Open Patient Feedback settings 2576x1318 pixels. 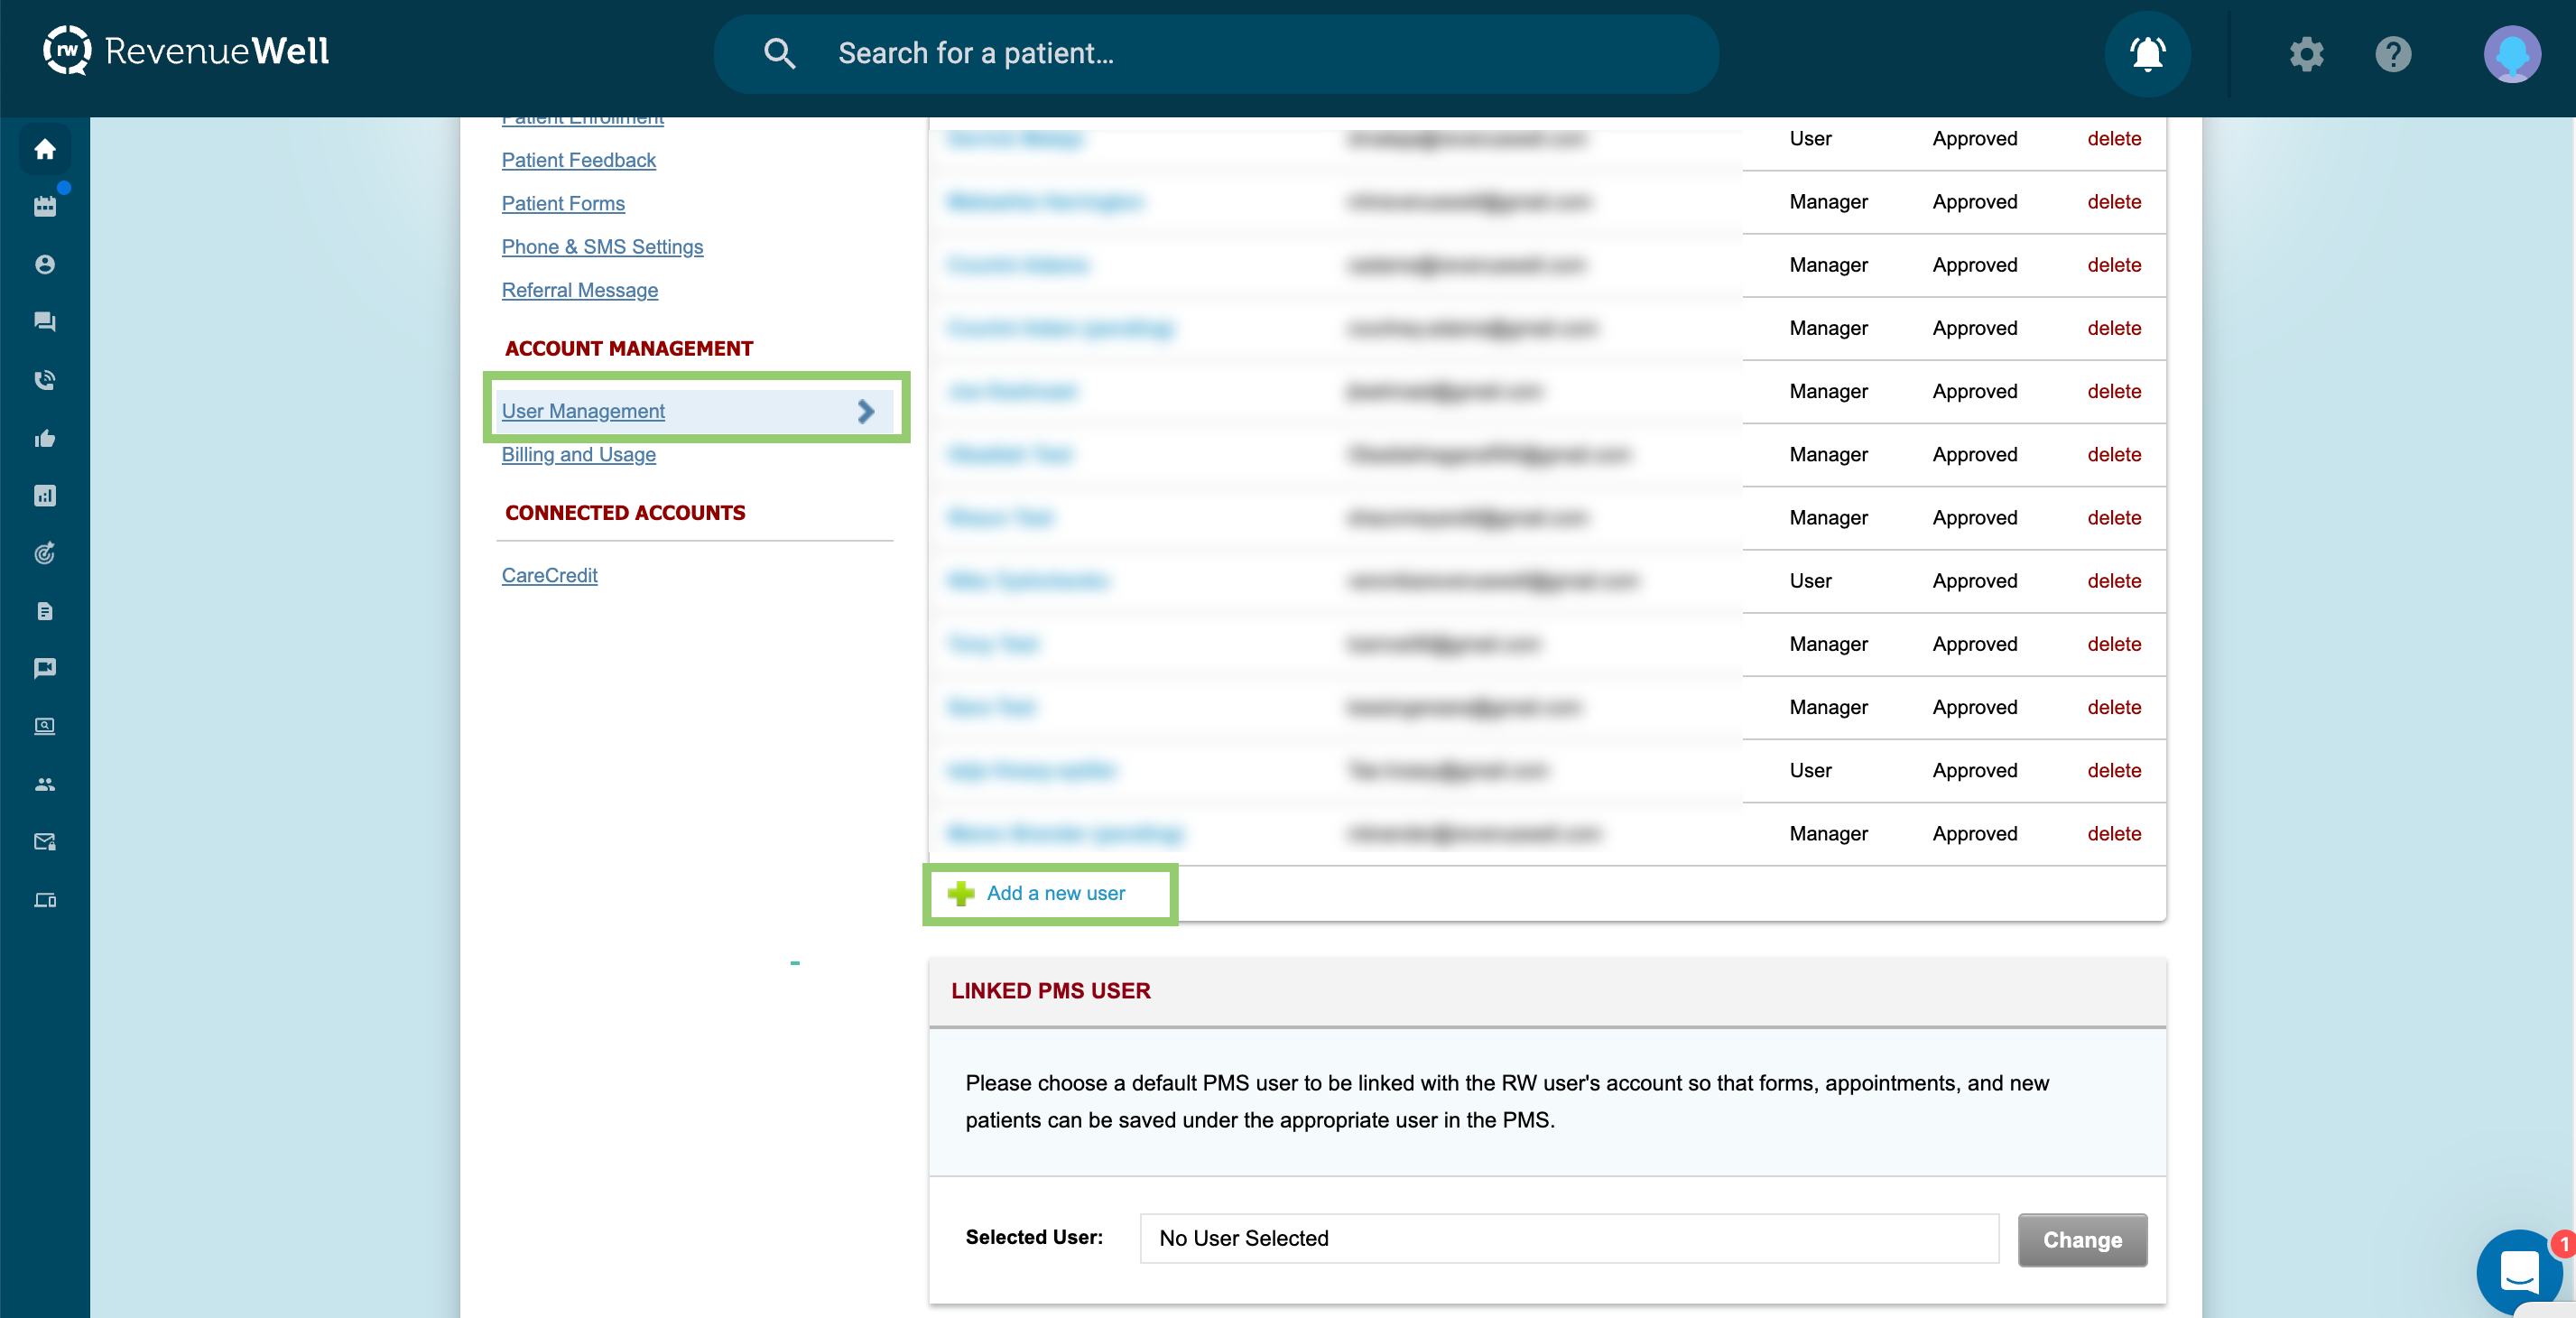click(578, 160)
